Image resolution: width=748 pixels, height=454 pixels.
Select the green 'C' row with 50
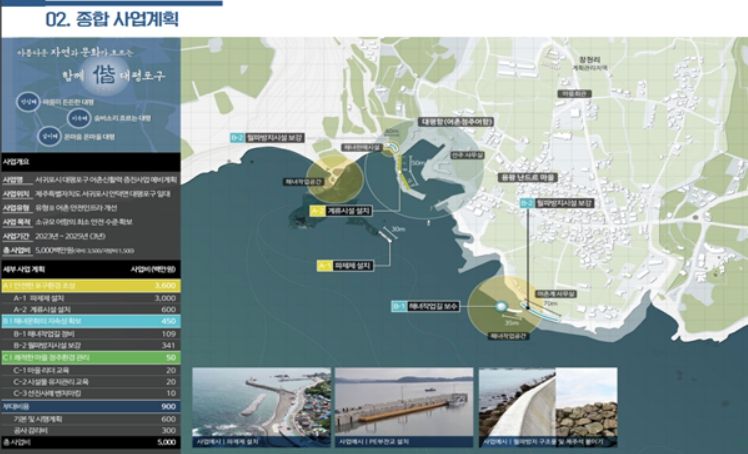tap(91, 358)
